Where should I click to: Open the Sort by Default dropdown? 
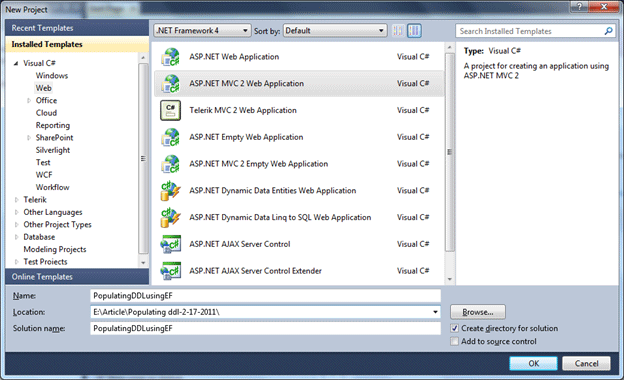pos(335,31)
